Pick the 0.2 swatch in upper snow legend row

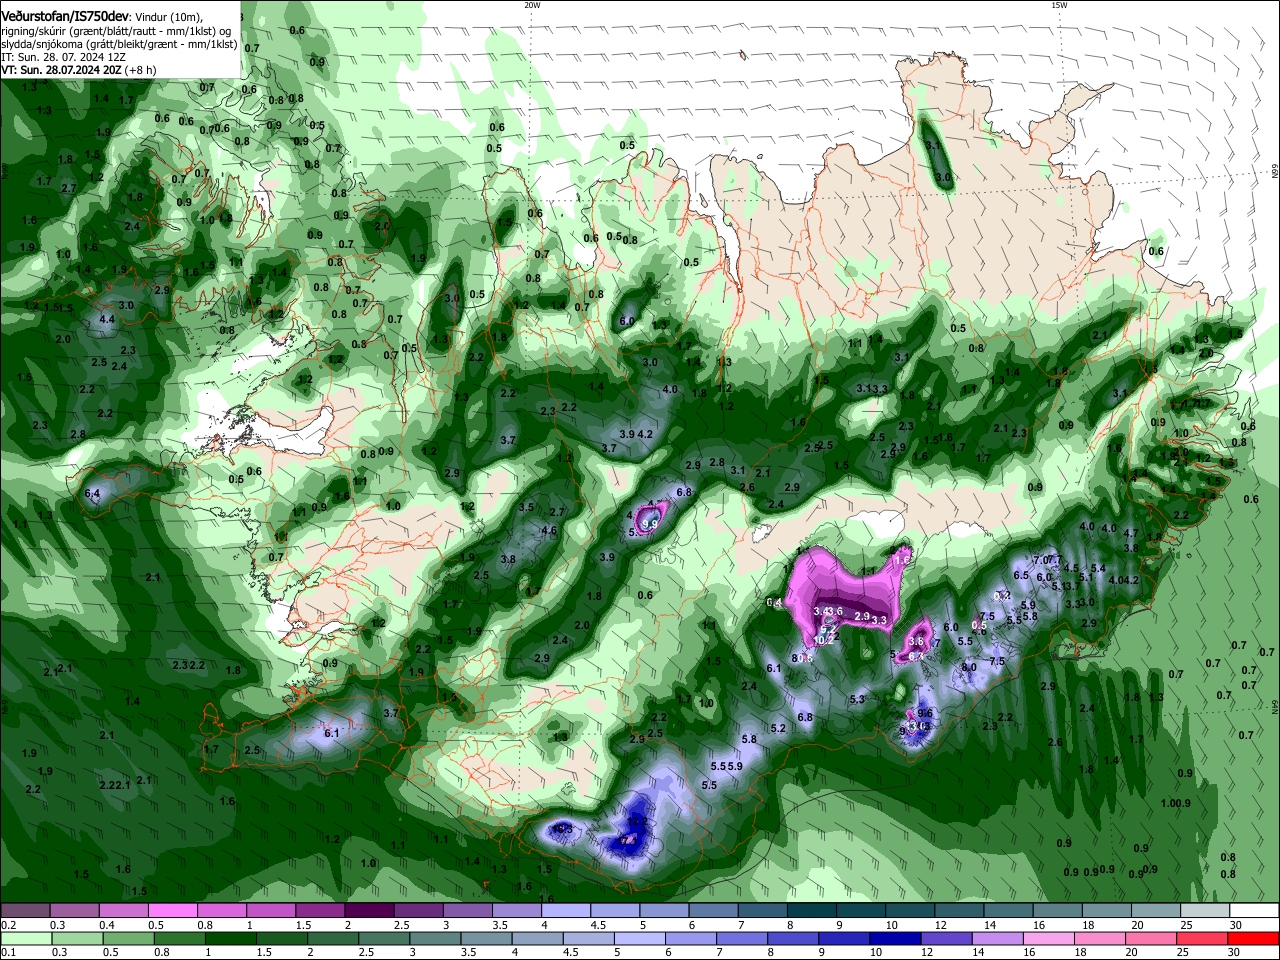(25, 911)
